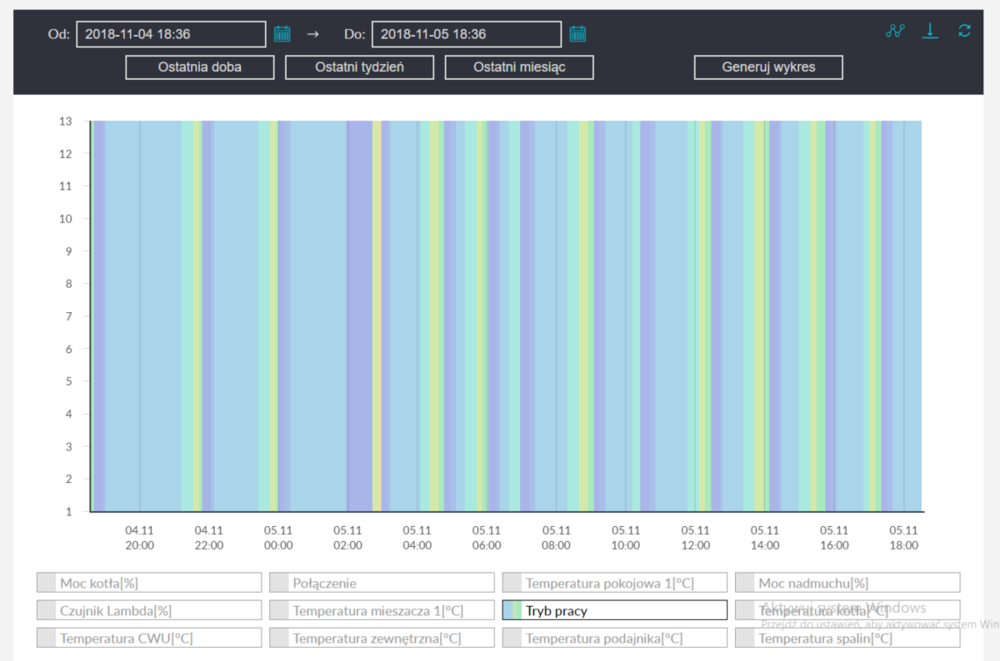1000x661 pixels.
Task: Click the Od start date input field
Action: click(x=171, y=34)
